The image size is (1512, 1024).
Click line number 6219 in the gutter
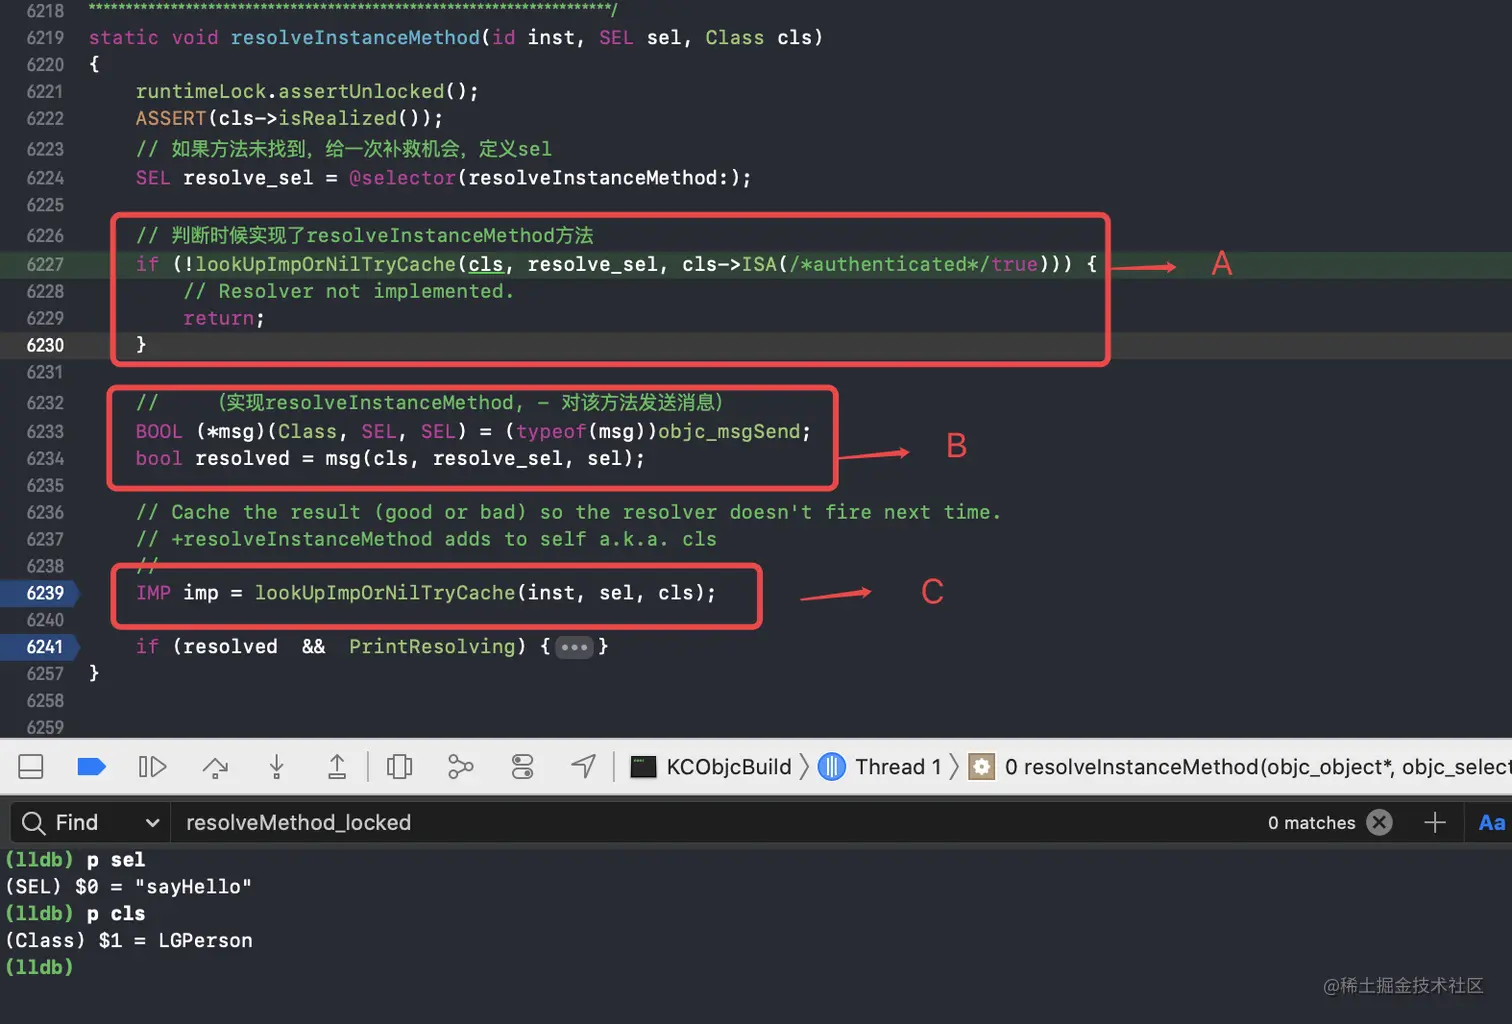(45, 38)
